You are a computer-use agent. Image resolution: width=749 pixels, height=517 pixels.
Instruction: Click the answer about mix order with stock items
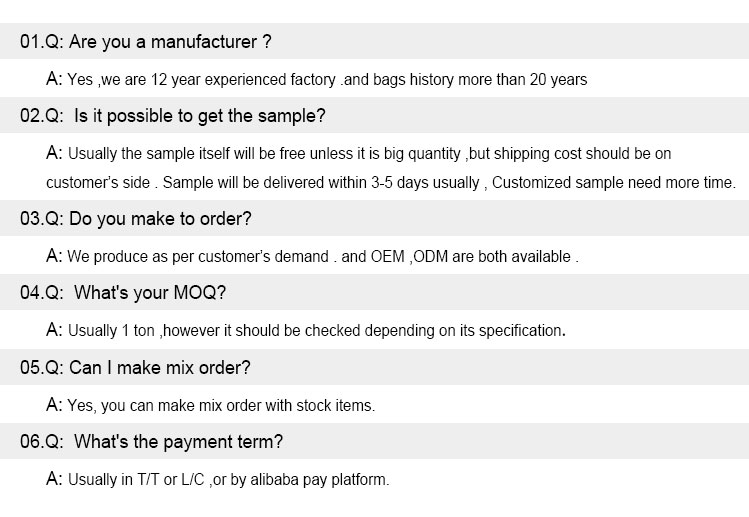coord(211,405)
